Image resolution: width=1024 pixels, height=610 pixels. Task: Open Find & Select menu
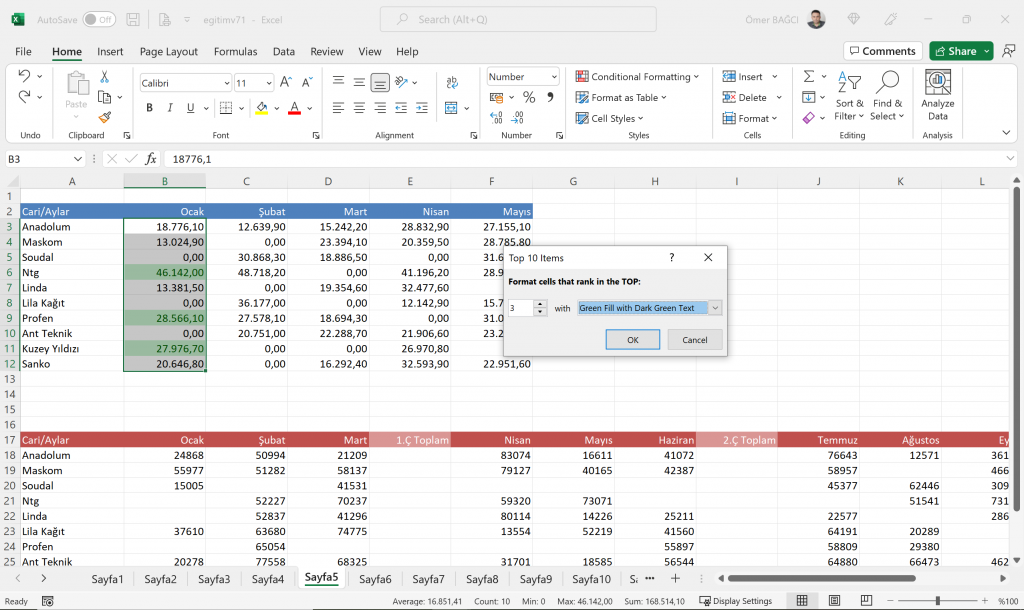[x=887, y=95]
